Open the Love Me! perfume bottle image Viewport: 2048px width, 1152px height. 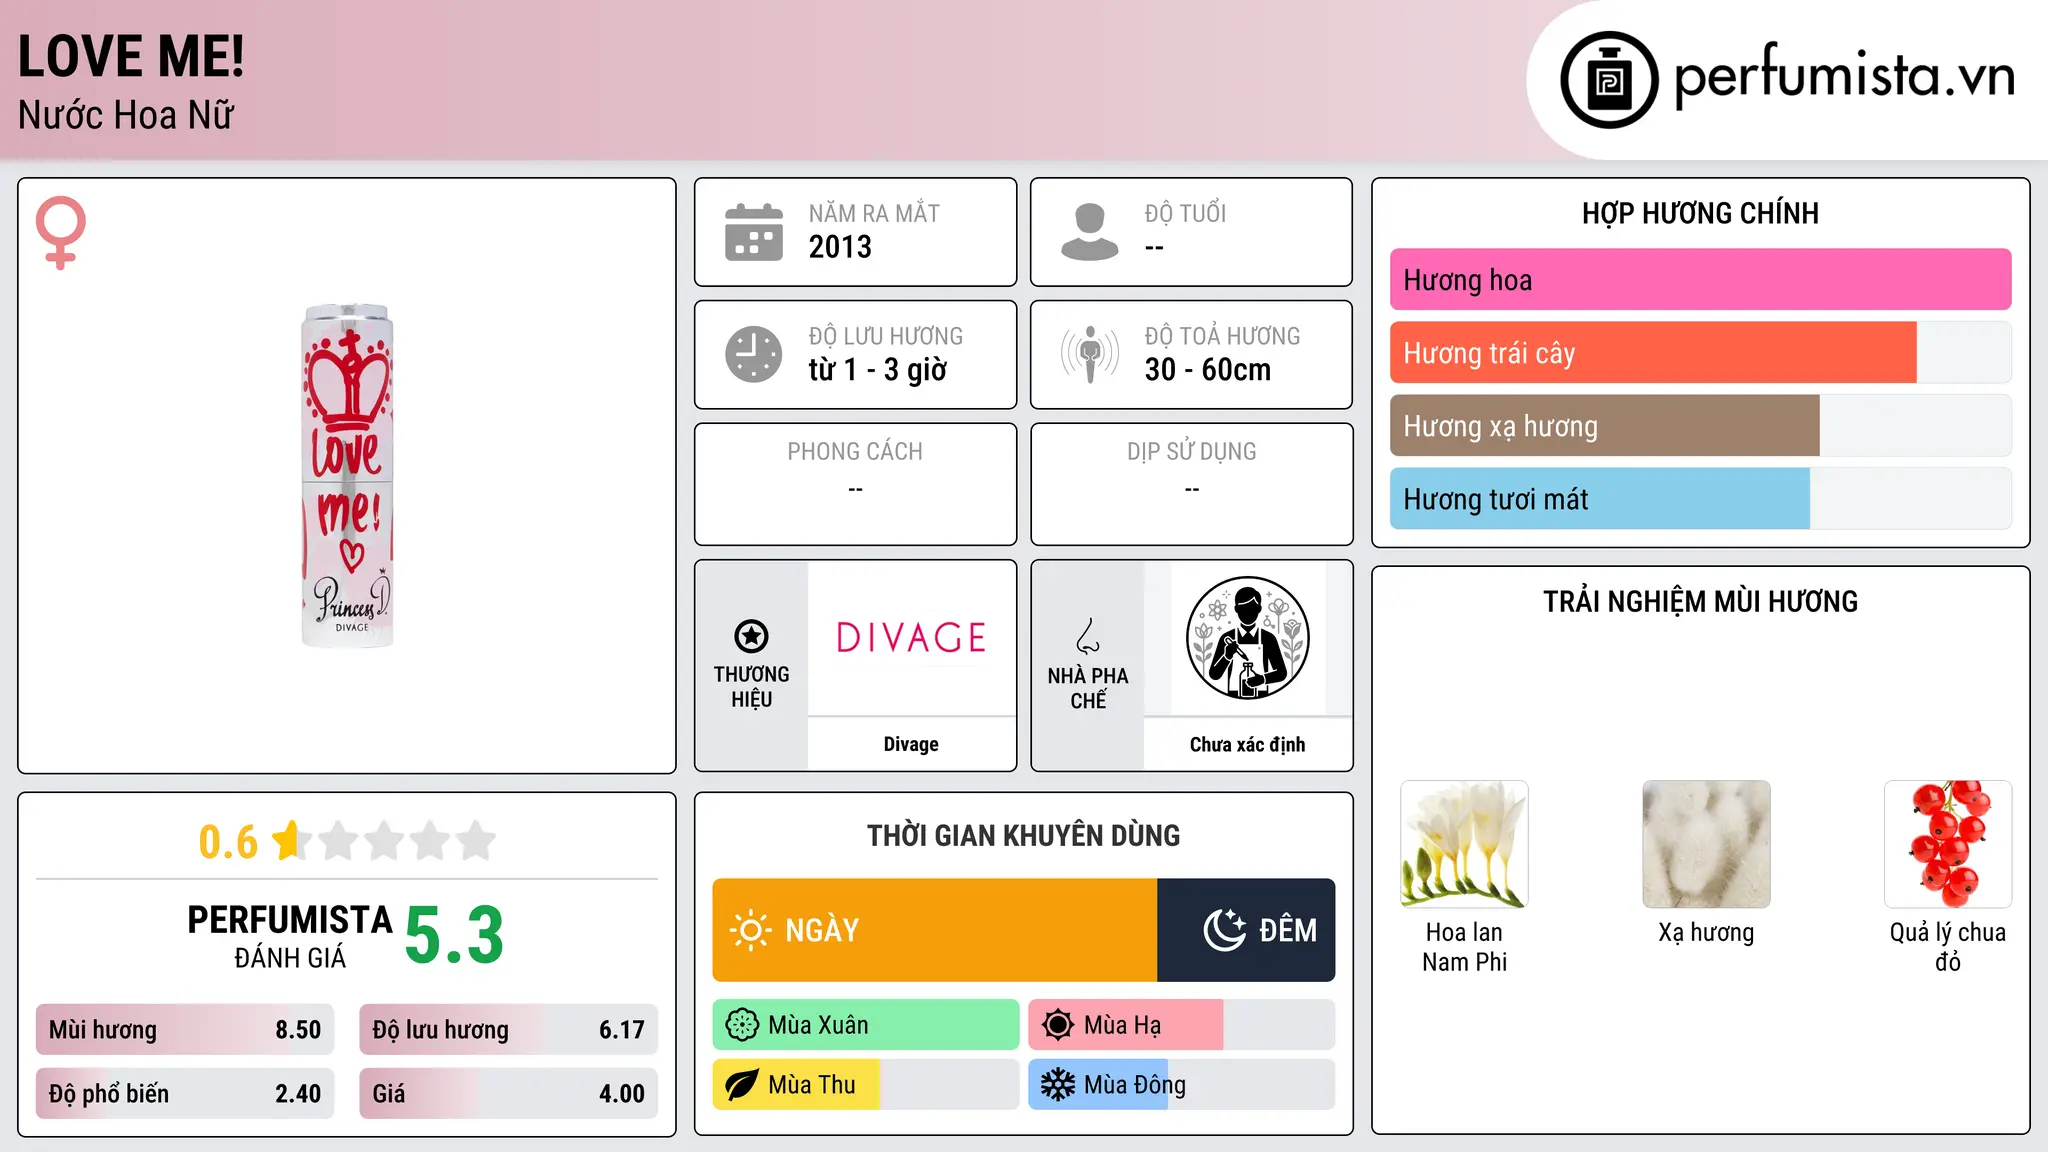347,476
